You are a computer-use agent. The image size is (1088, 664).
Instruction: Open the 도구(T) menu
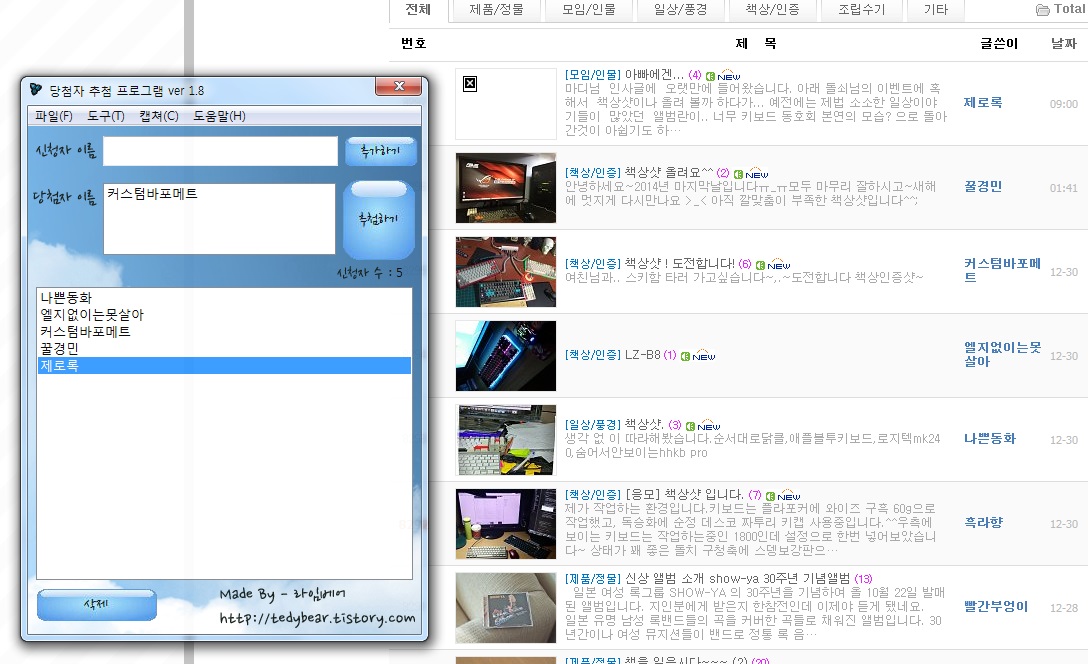105,116
